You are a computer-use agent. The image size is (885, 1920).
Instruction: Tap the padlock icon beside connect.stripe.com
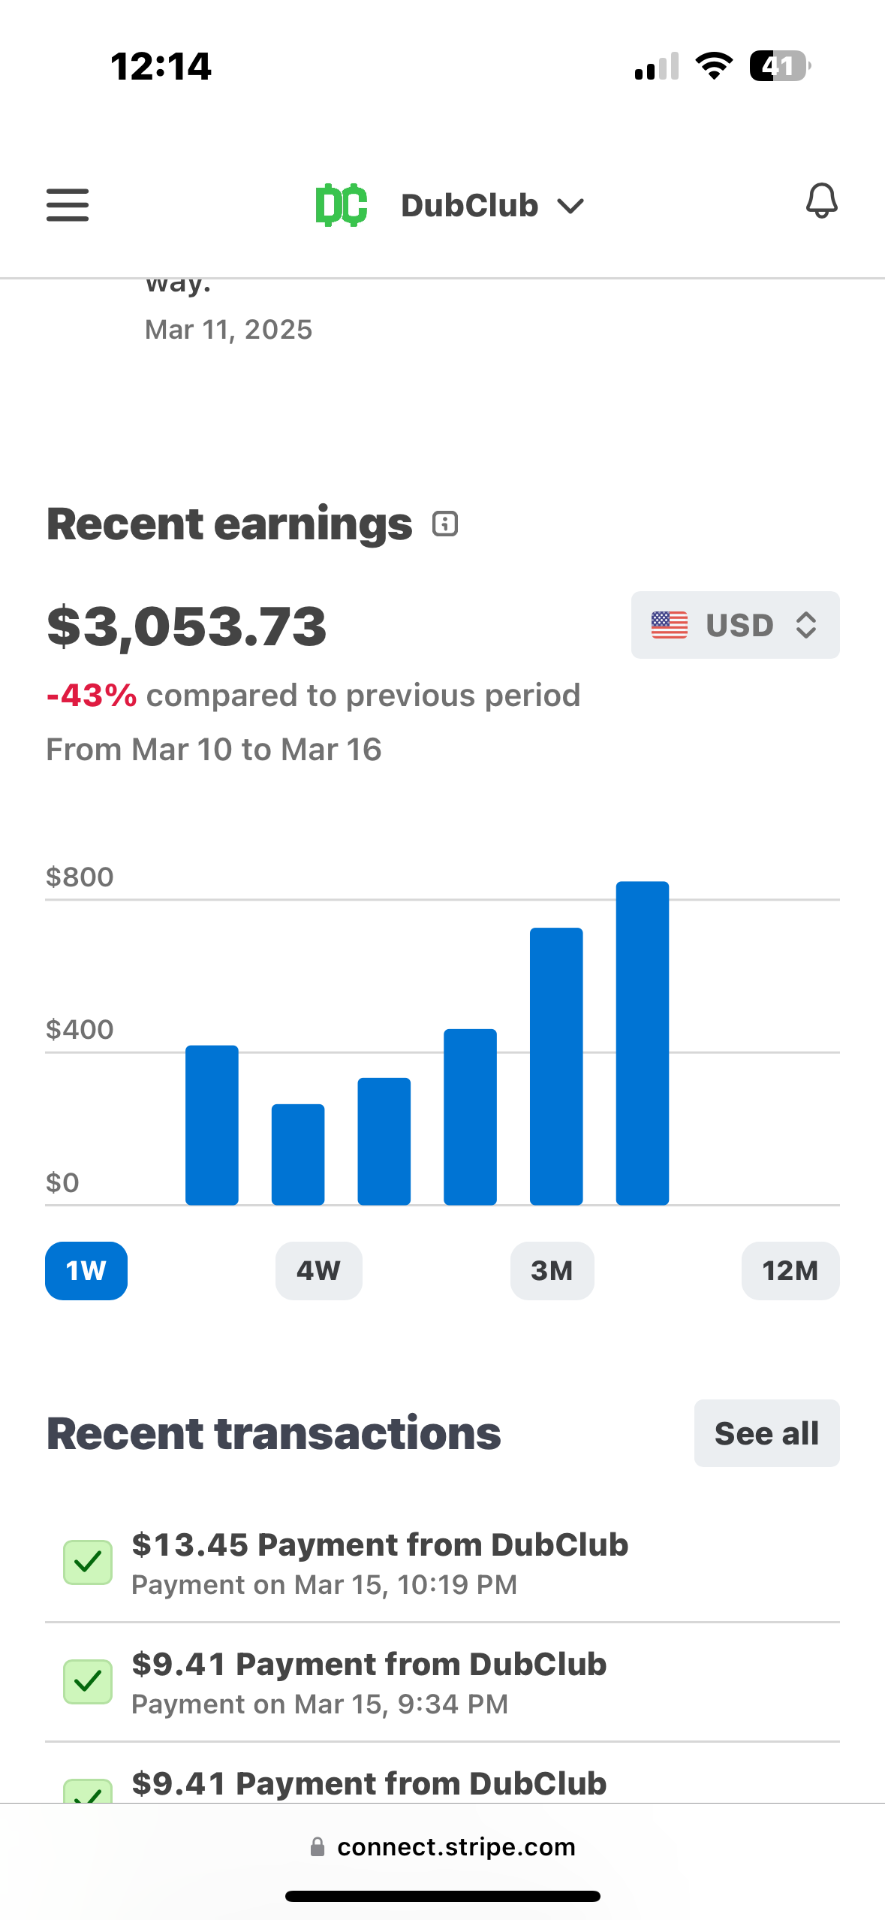click(x=317, y=1847)
